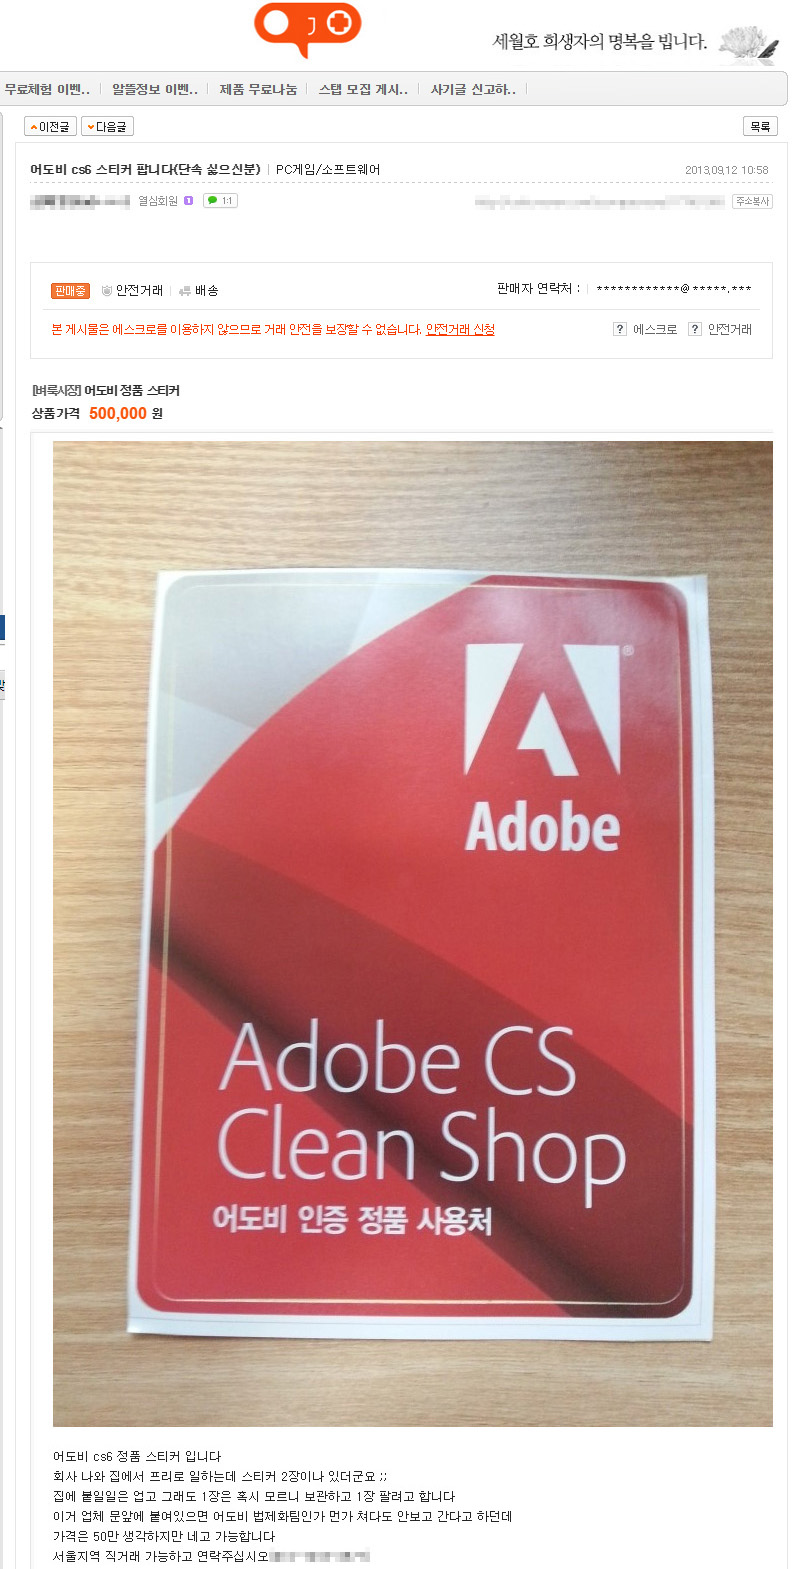Click the orange speech-bubble site logo
This screenshot has width=797, height=1569.
(307, 28)
